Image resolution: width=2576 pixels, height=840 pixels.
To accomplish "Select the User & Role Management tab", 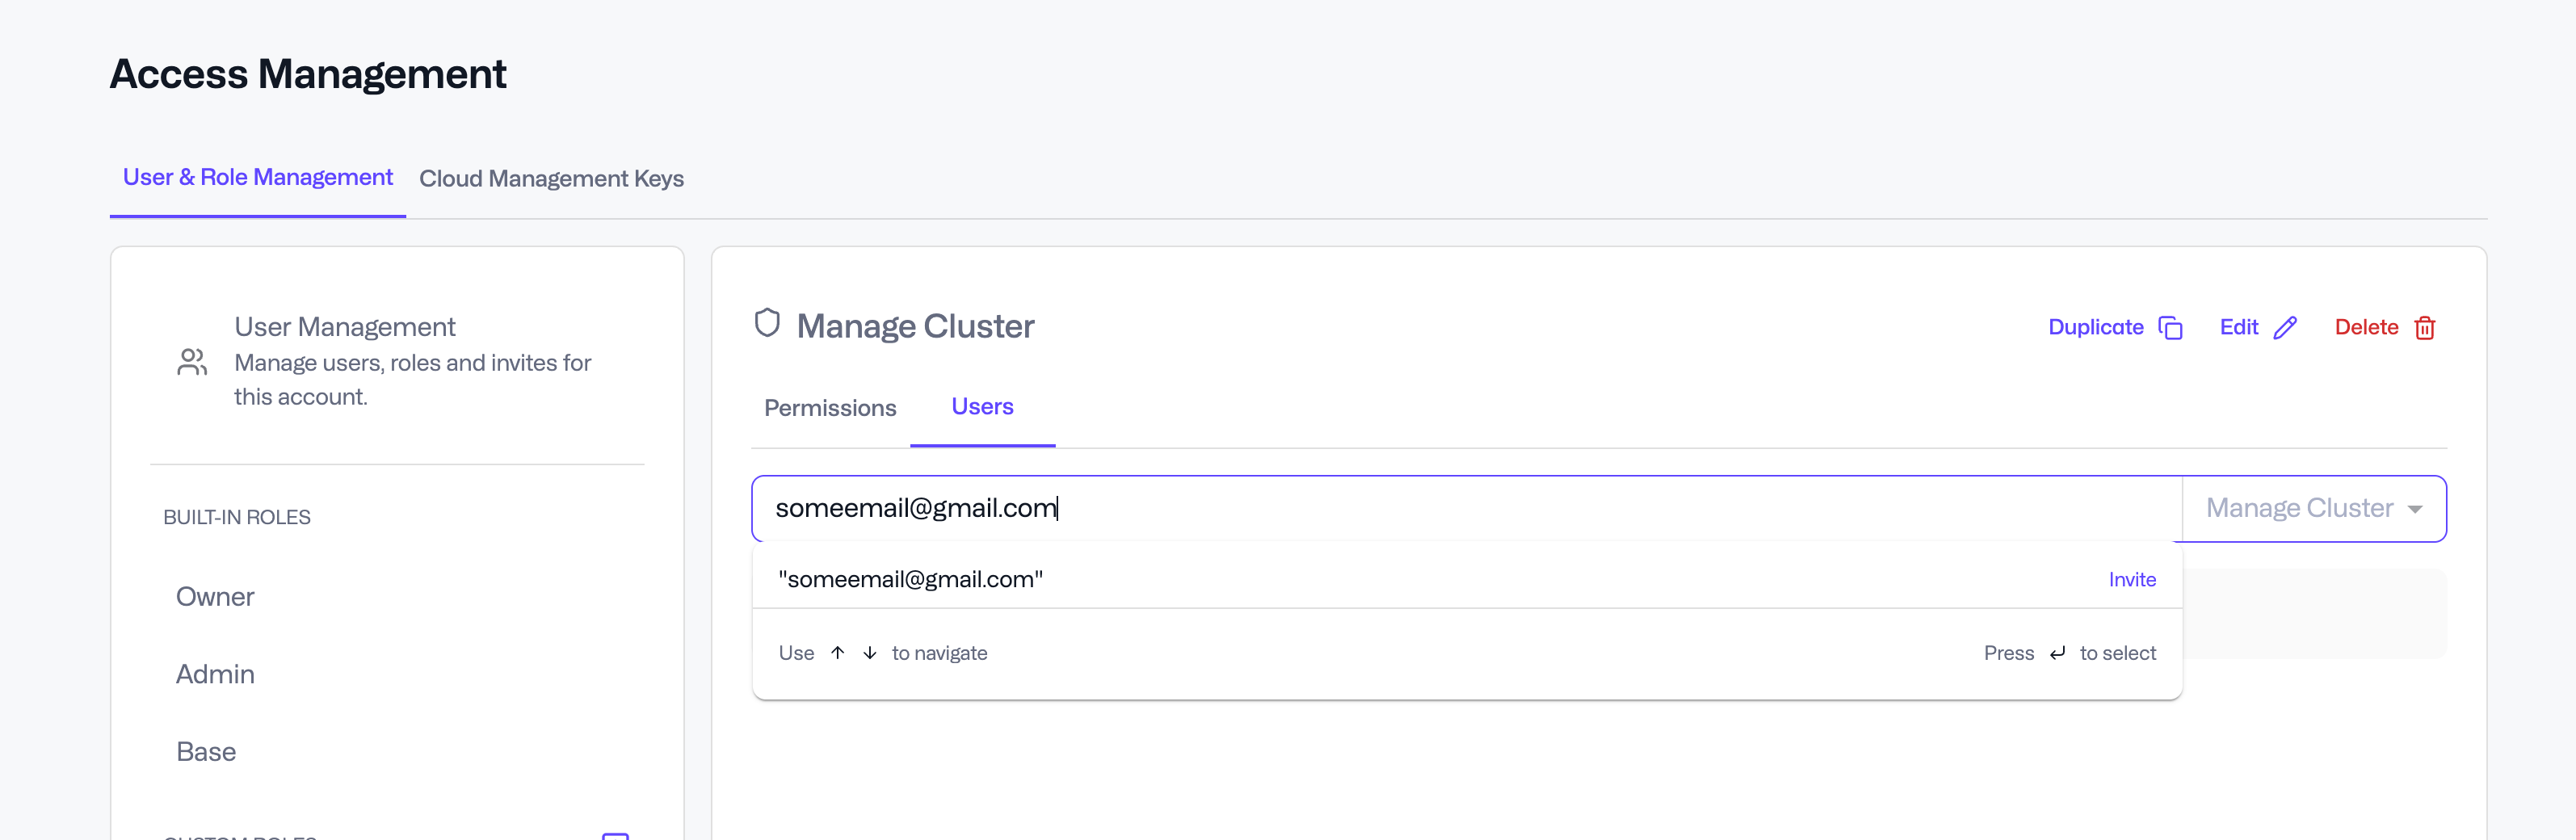I will pos(258,178).
